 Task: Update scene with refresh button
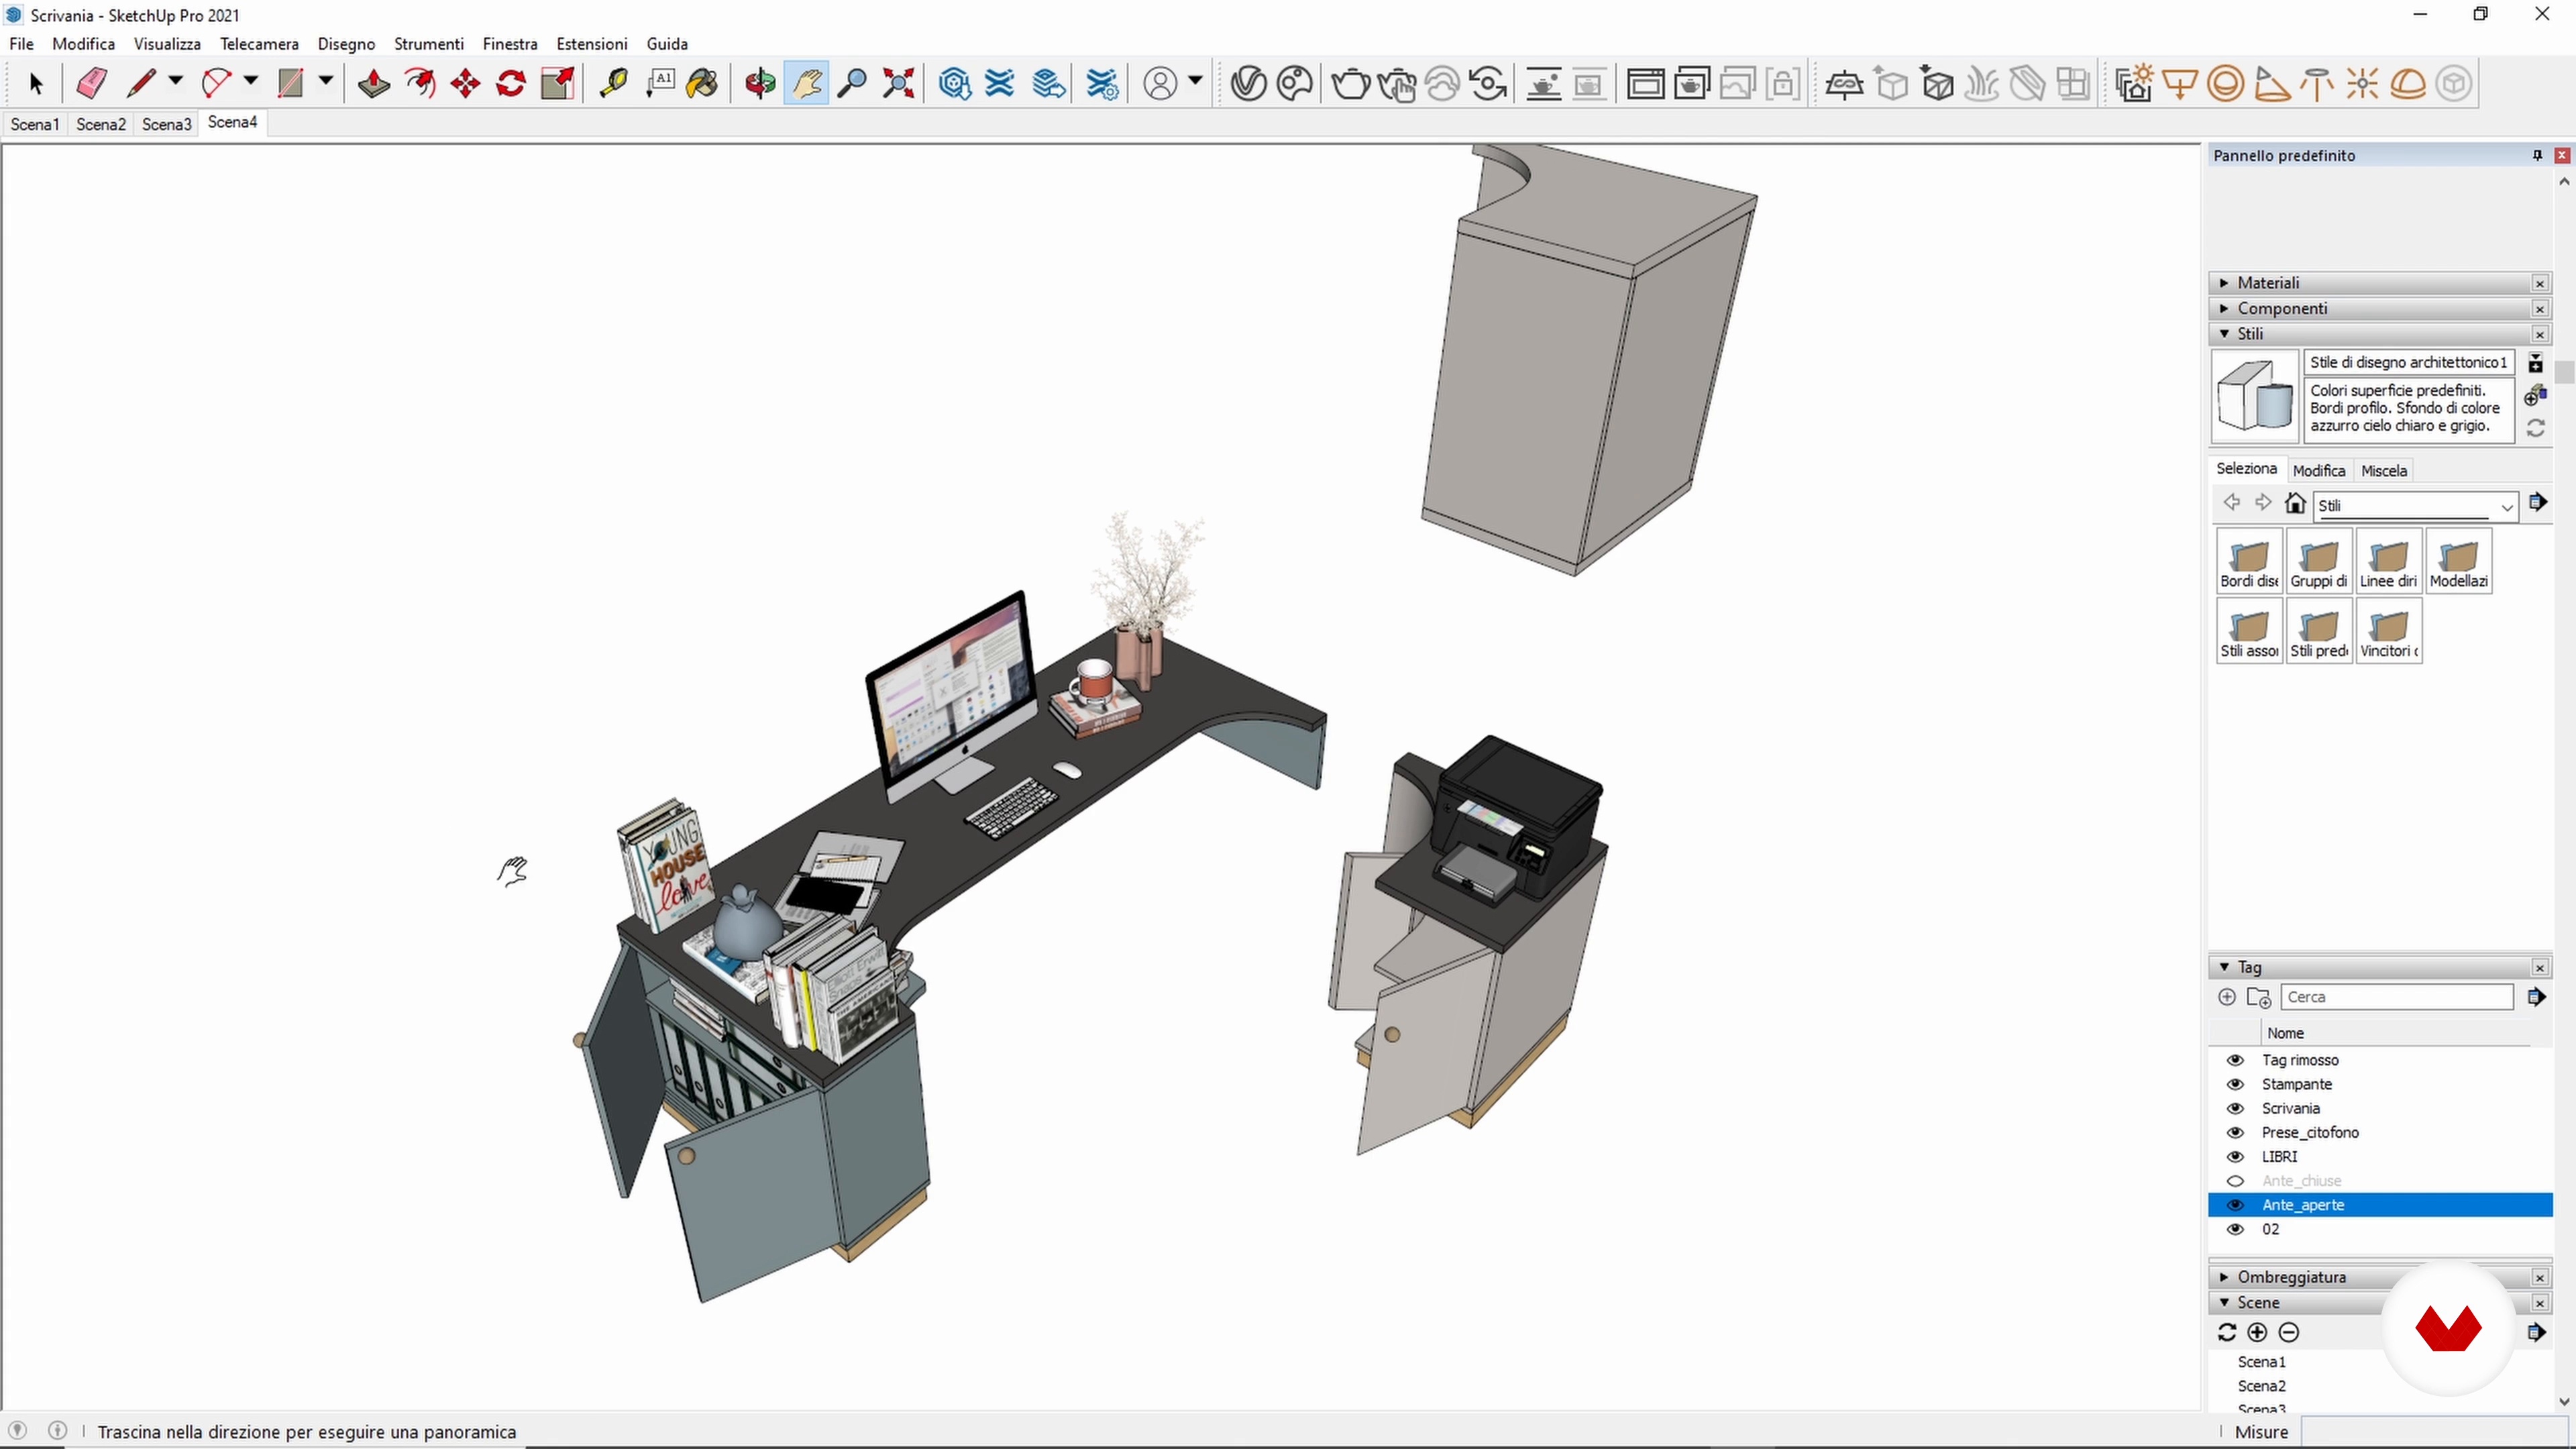[x=2226, y=1332]
